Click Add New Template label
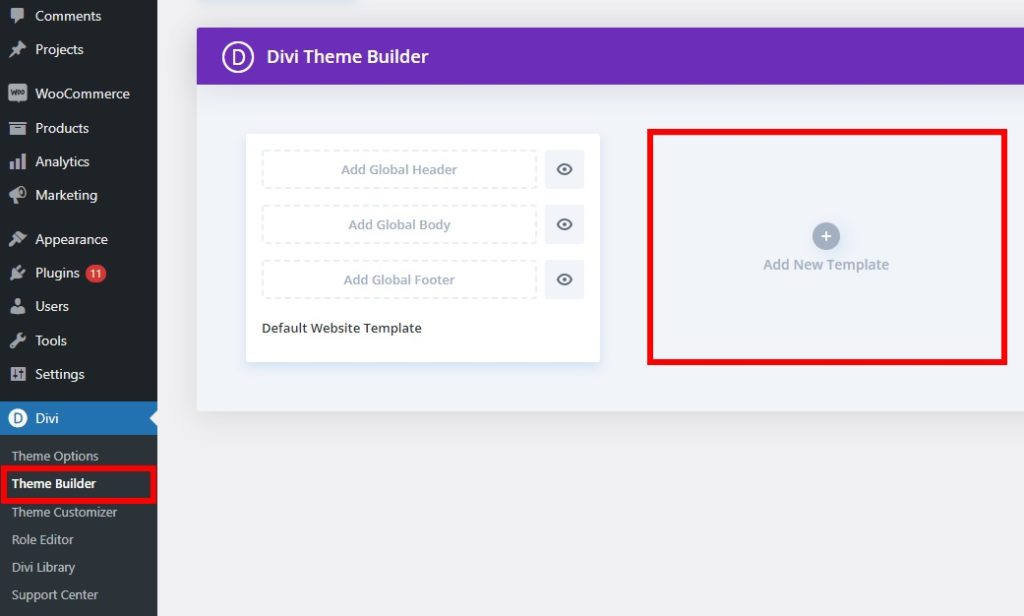1024x616 pixels. click(825, 265)
